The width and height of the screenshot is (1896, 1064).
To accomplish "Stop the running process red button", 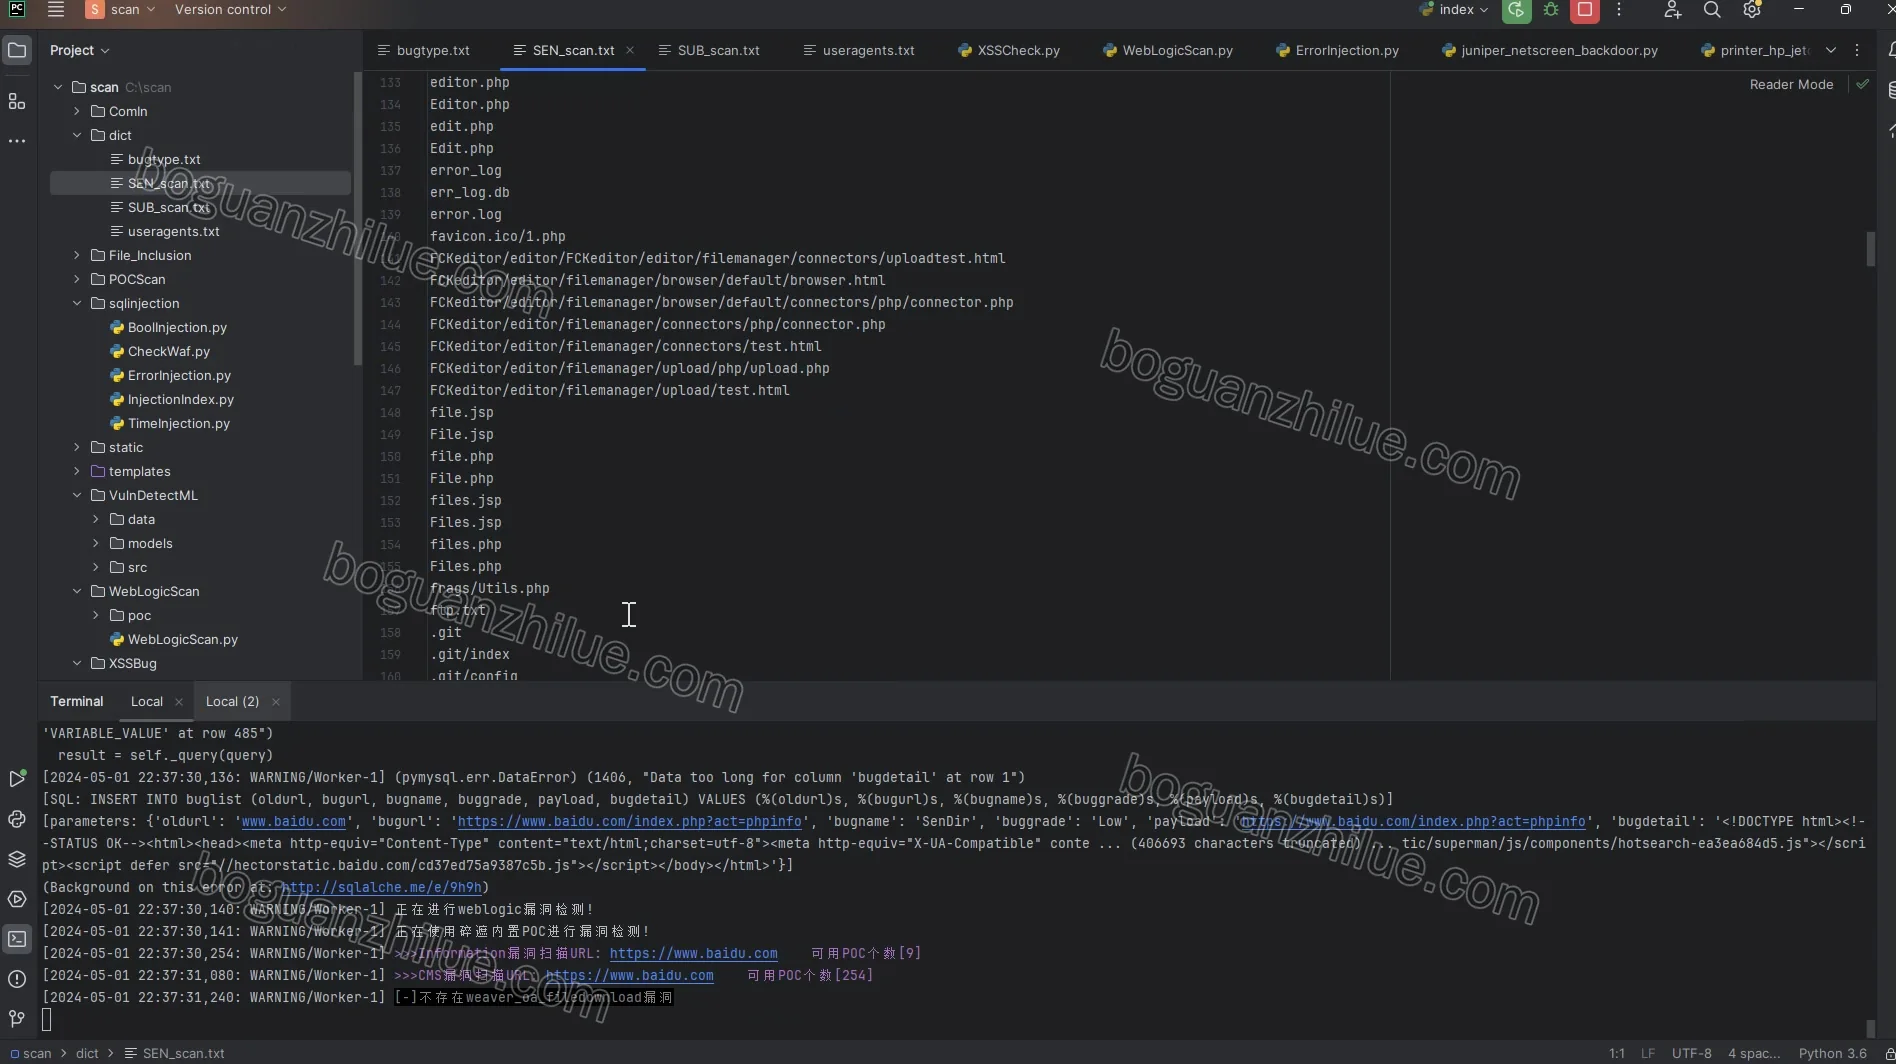I will pyautogui.click(x=1585, y=10).
